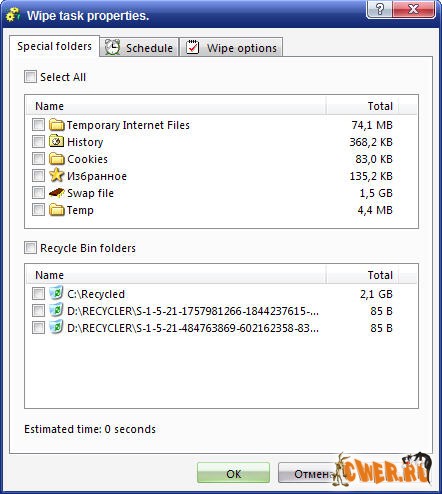The height and width of the screenshot is (494, 442).
Task: Open the Wipe options tab
Action: pos(231,47)
